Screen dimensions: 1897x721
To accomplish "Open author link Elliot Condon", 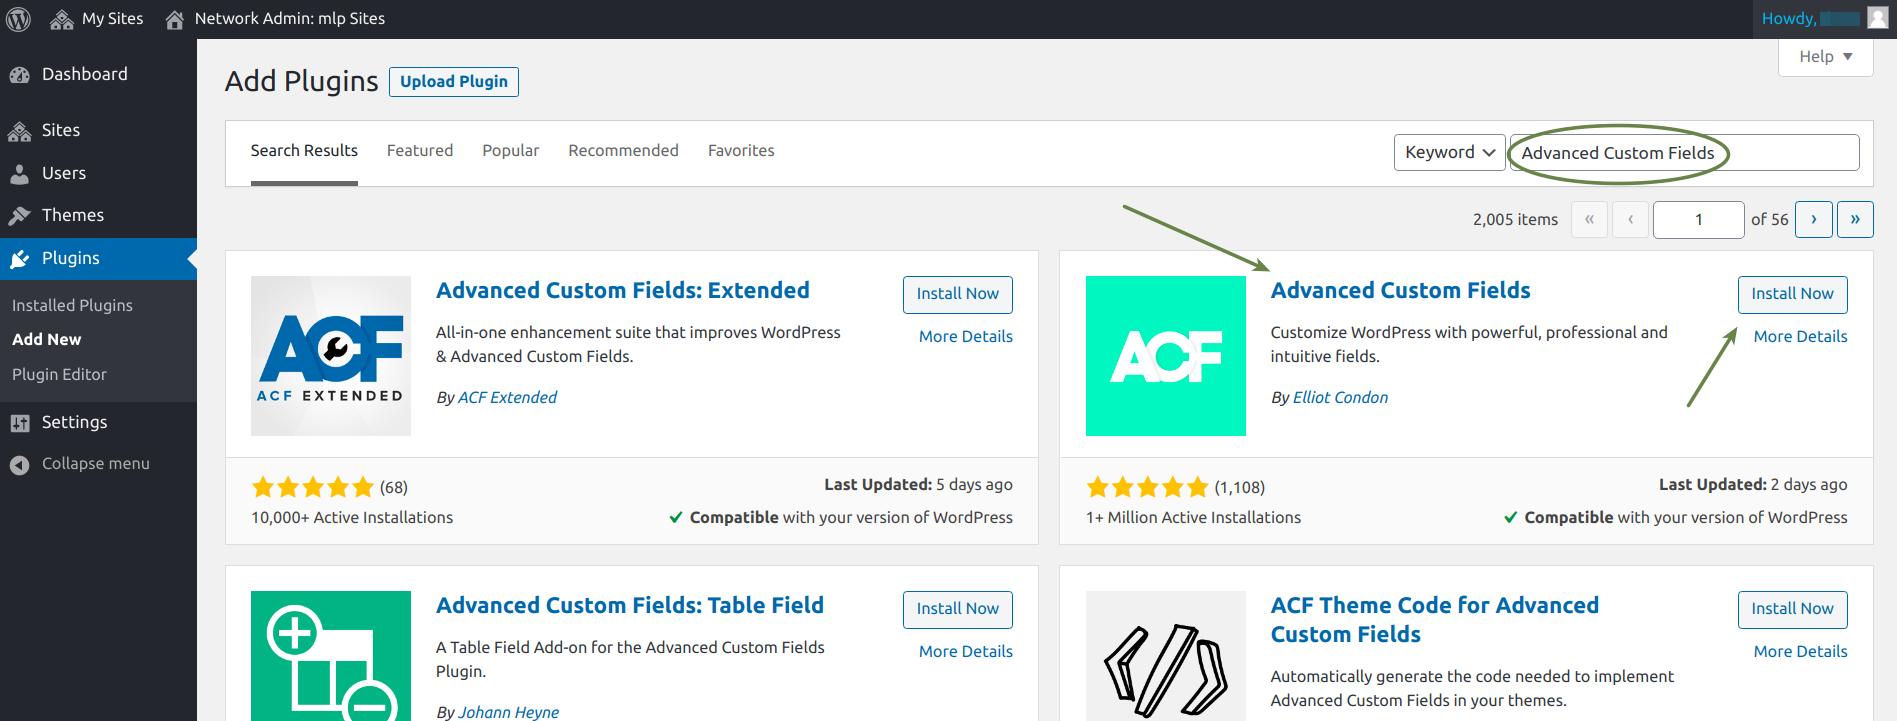I will click(1341, 398).
